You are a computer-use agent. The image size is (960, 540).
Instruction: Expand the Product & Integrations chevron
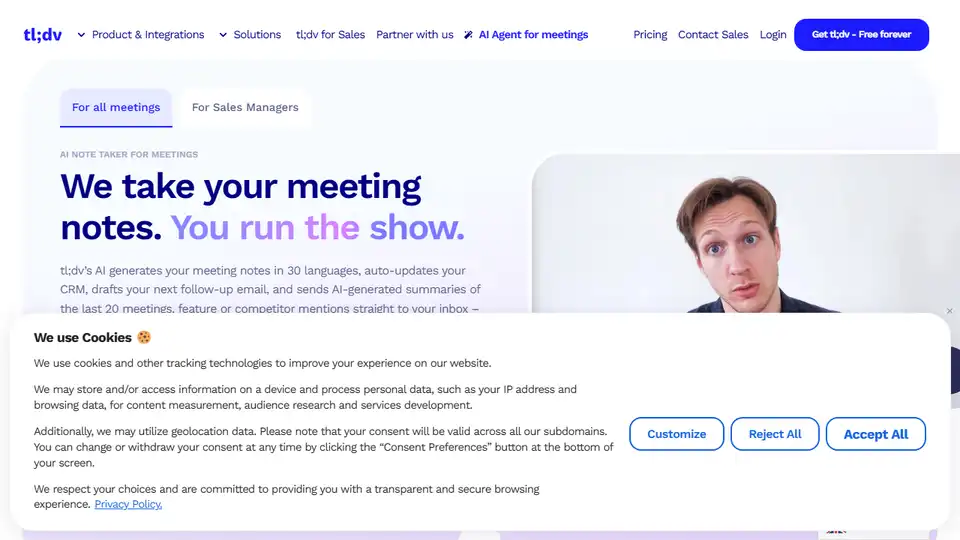[x=81, y=35]
